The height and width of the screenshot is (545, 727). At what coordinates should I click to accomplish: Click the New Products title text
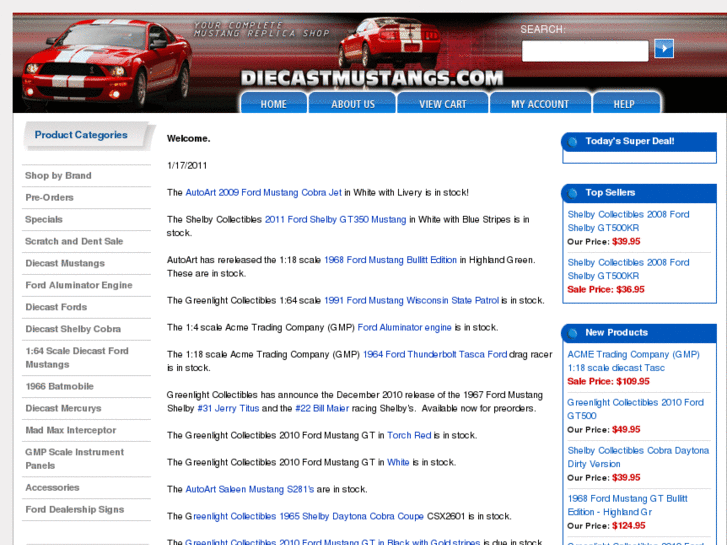(616, 333)
